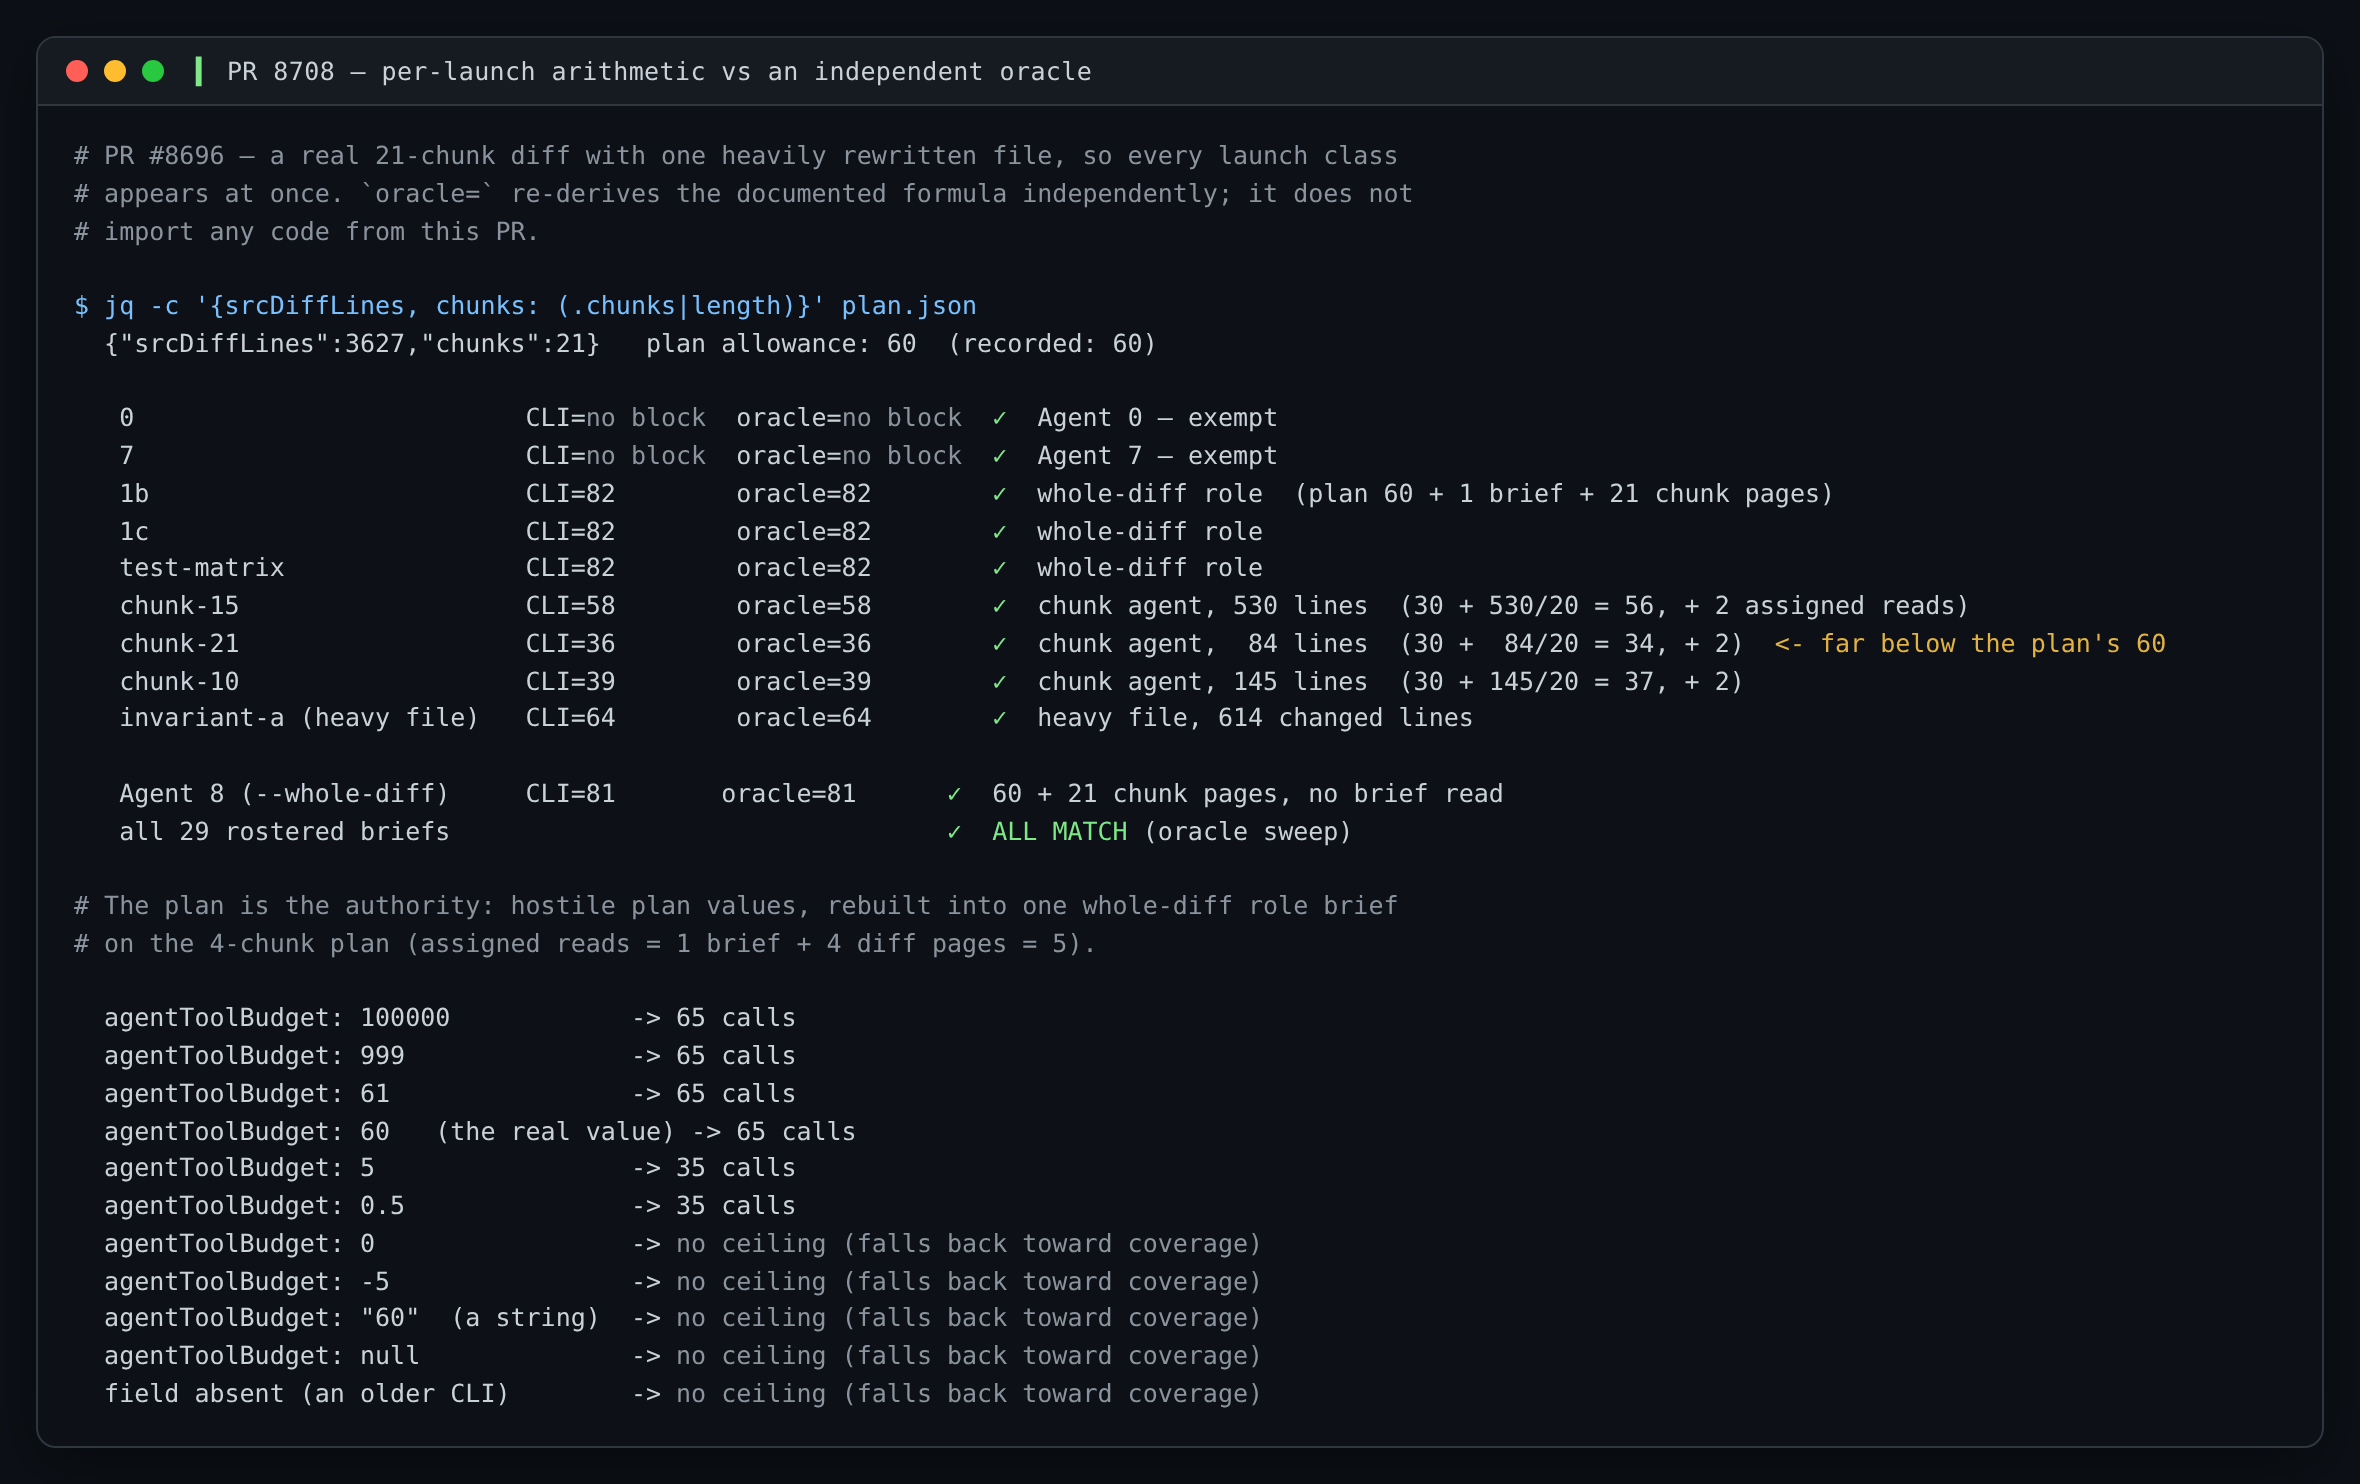Click the '1c' row name
This screenshot has height=1484, width=2360.
(x=134, y=532)
